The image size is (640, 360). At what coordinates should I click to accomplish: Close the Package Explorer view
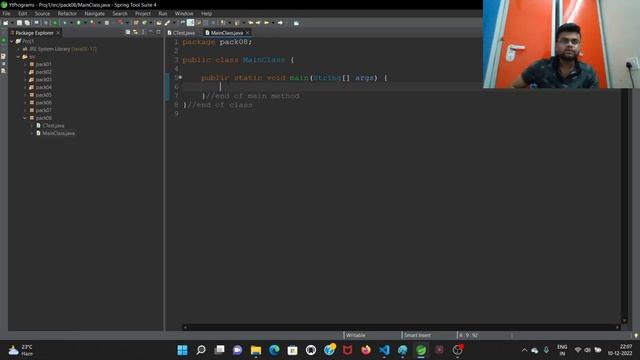click(x=58, y=33)
